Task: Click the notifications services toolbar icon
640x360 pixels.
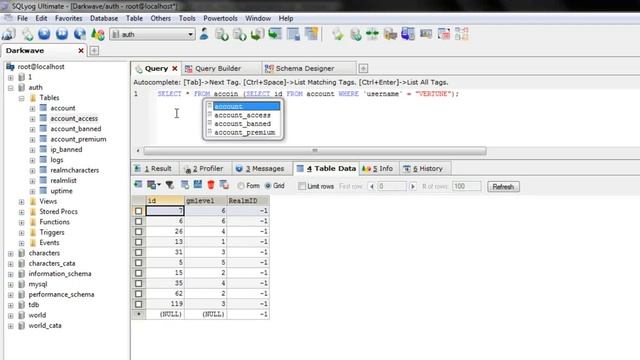Action: point(408,34)
